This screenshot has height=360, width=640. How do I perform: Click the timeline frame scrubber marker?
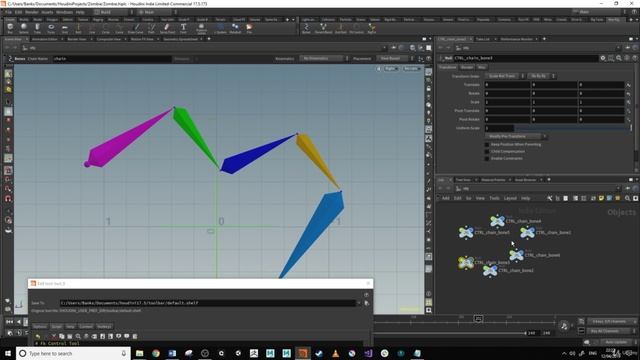coord(478,318)
